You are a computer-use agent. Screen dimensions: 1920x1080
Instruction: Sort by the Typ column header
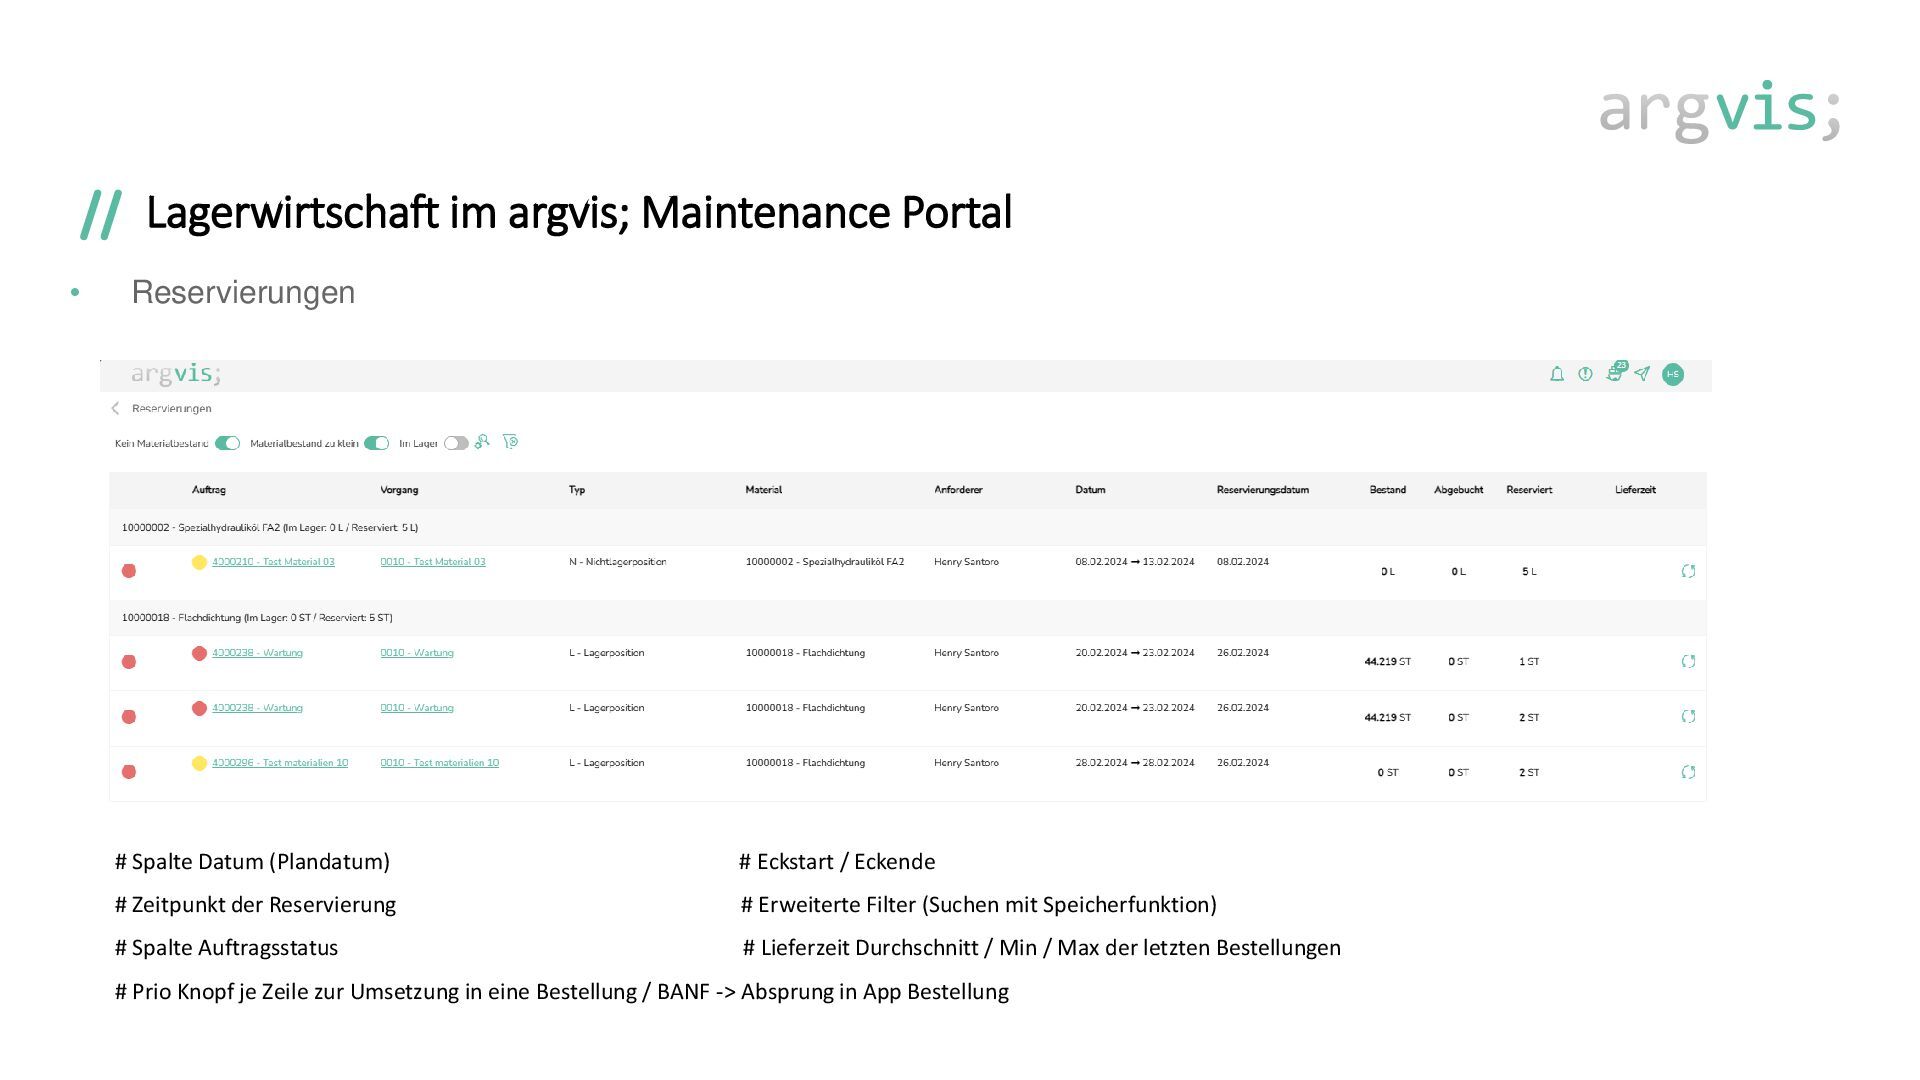point(577,490)
